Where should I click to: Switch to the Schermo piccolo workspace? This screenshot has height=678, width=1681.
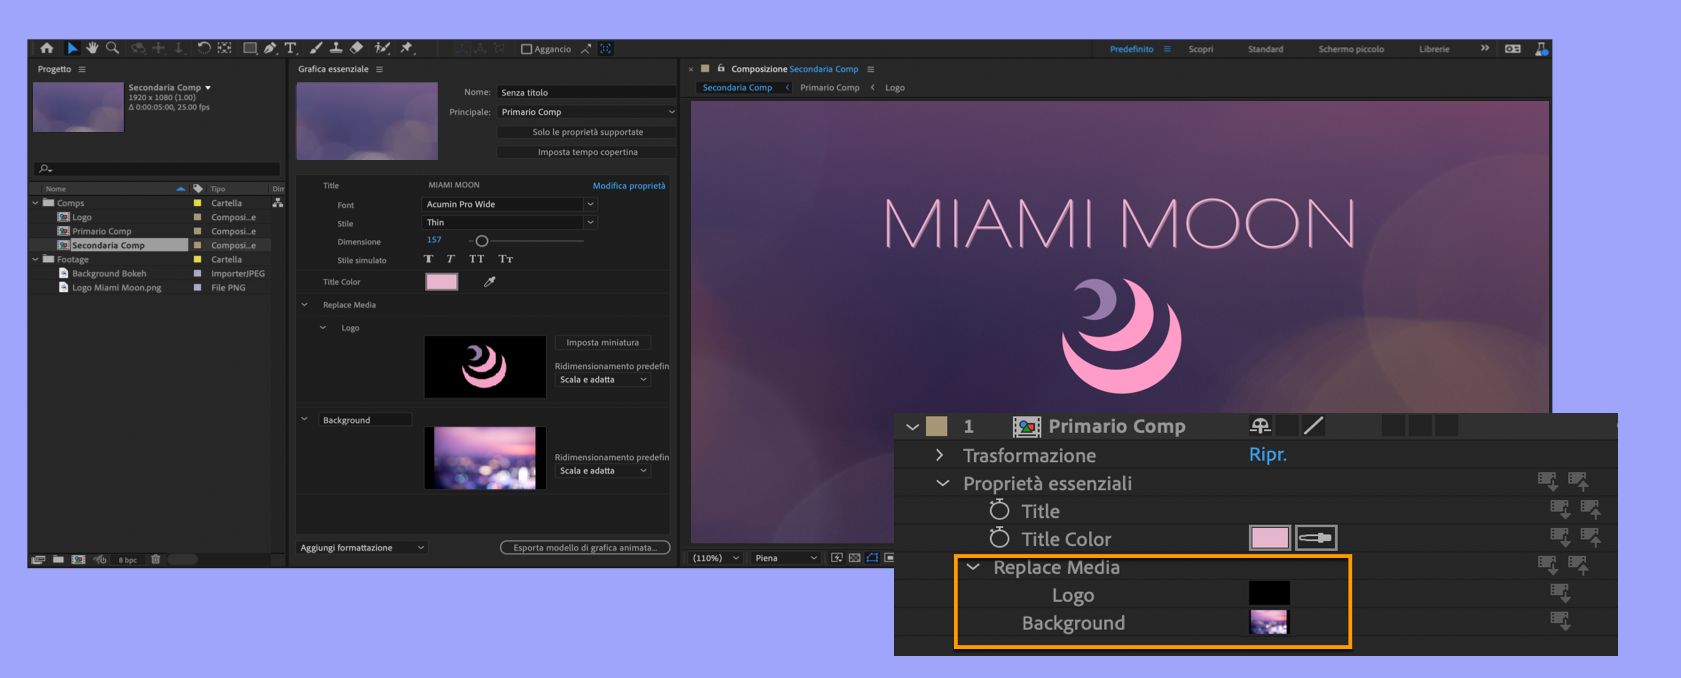tap(1351, 49)
